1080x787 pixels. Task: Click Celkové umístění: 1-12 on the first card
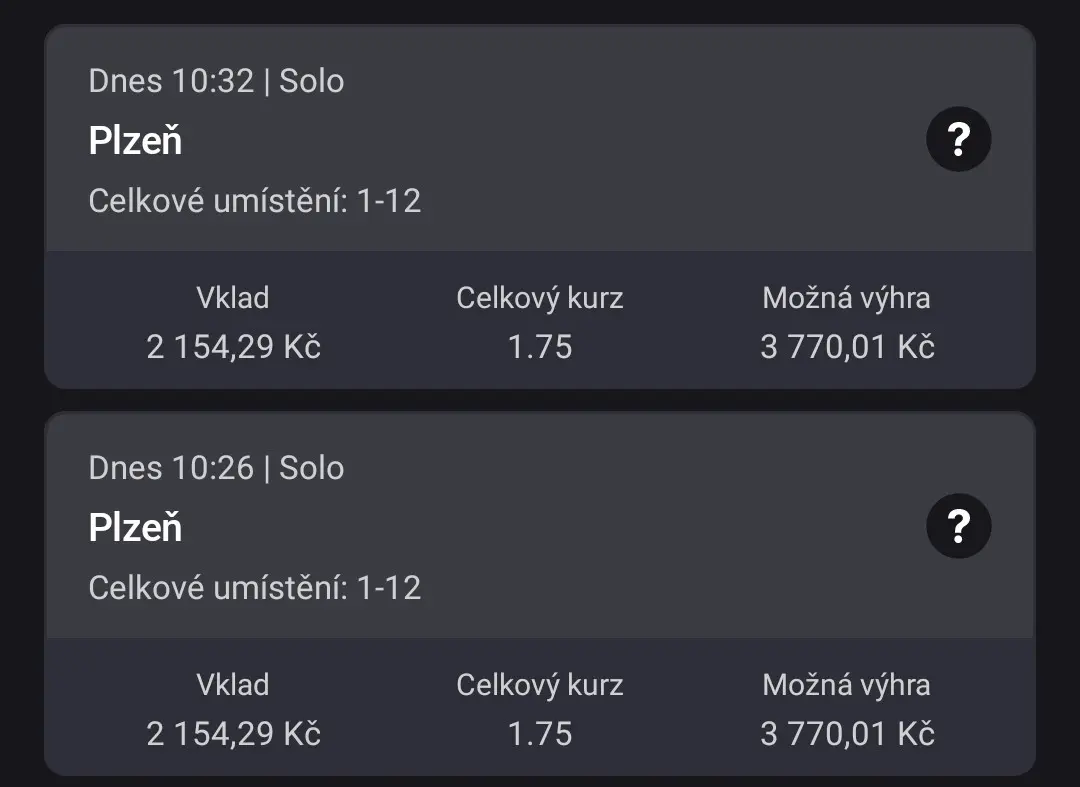click(x=256, y=201)
